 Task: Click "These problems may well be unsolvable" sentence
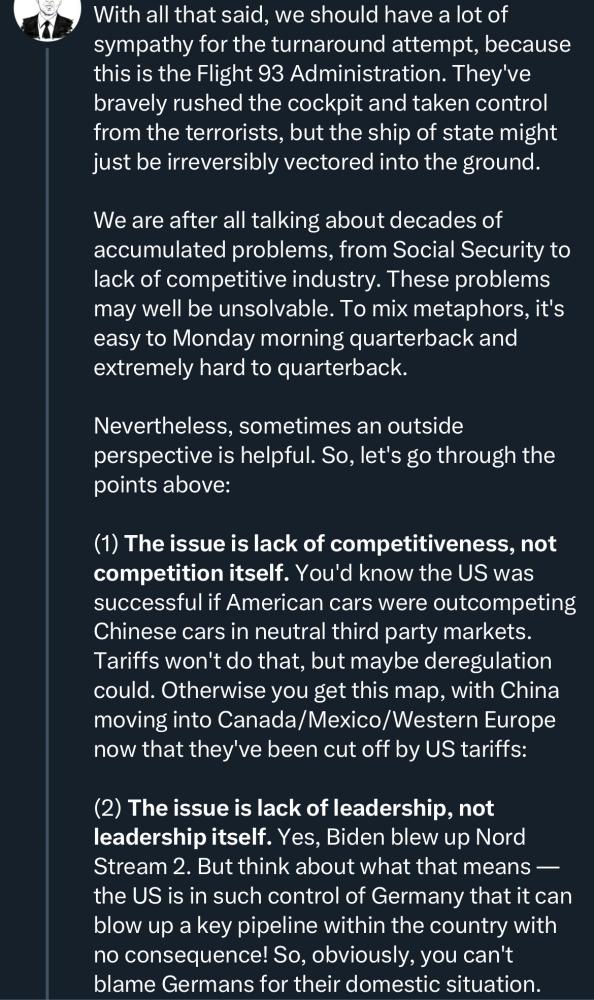coord(322,294)
